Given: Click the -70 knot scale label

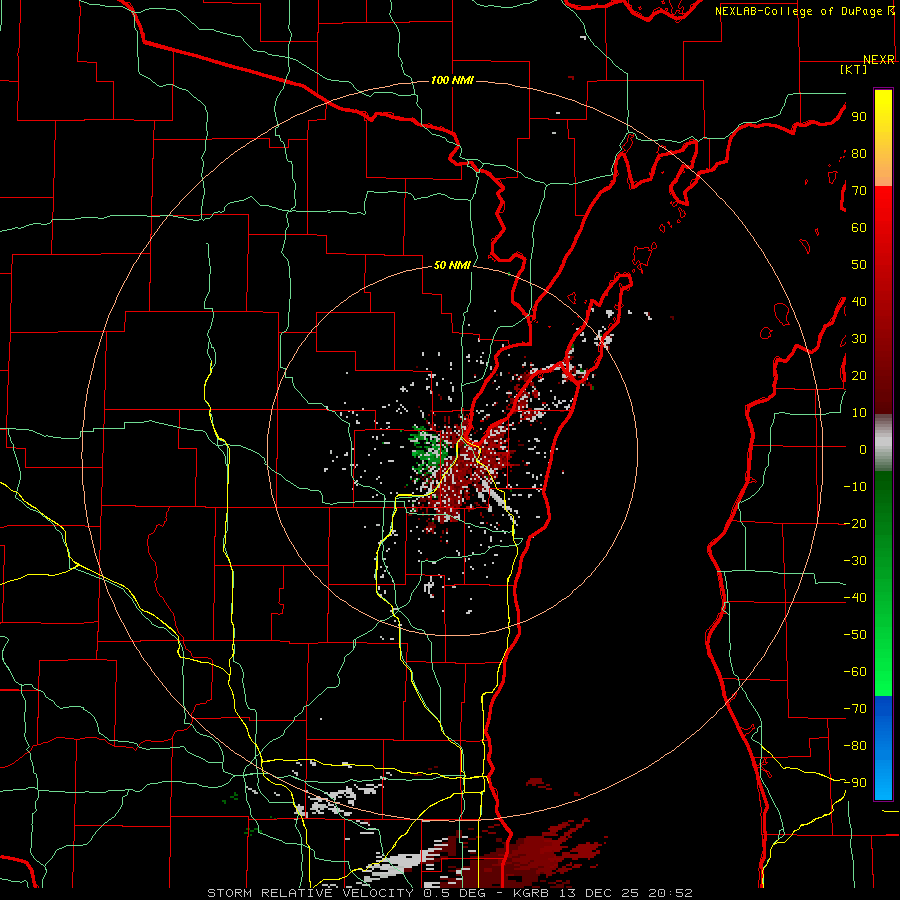Looking at the screenshot, I should pyautogui.click(x=855, y=708).
